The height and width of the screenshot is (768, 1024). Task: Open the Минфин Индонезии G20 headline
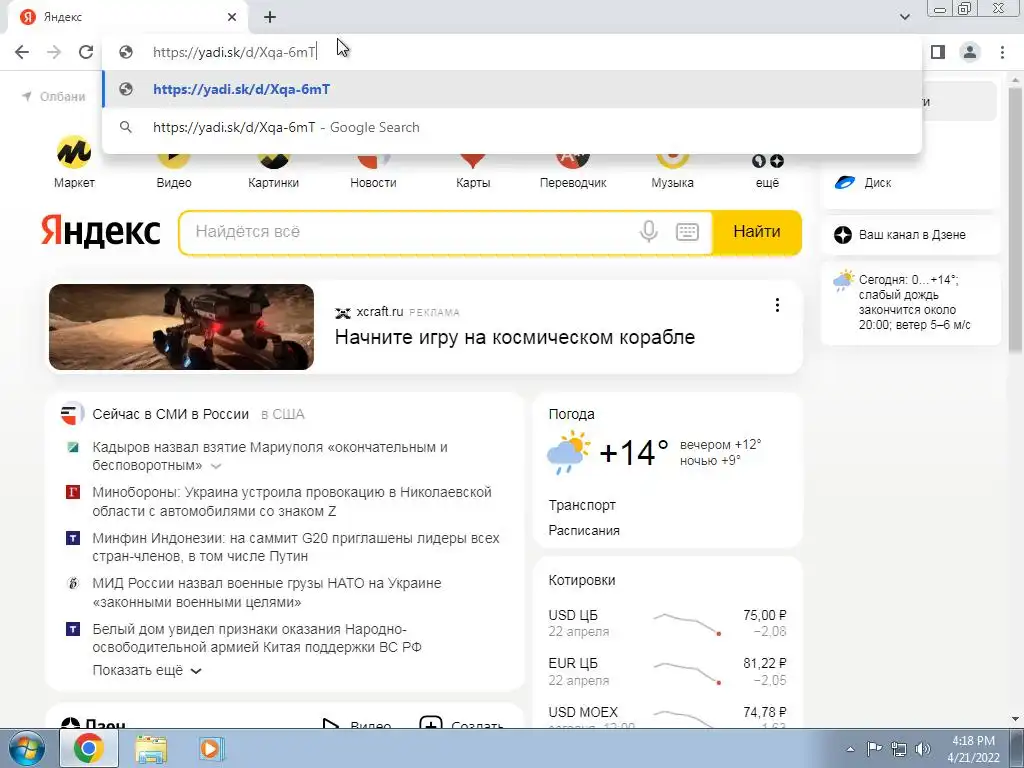295,547
